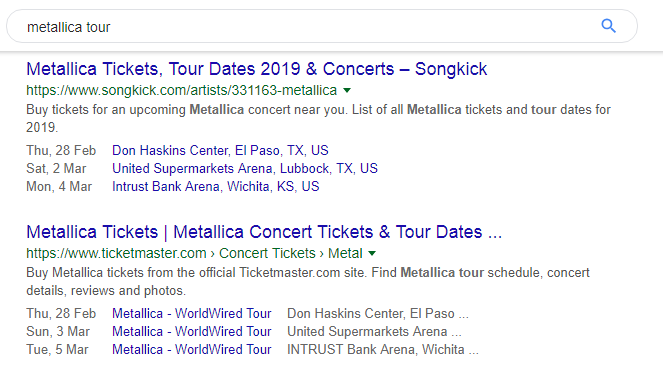This screenshot has width=663, height=373.
Task: Open Intrust Bank Arena, Wichita link
Action: click(x=216, y=186)
